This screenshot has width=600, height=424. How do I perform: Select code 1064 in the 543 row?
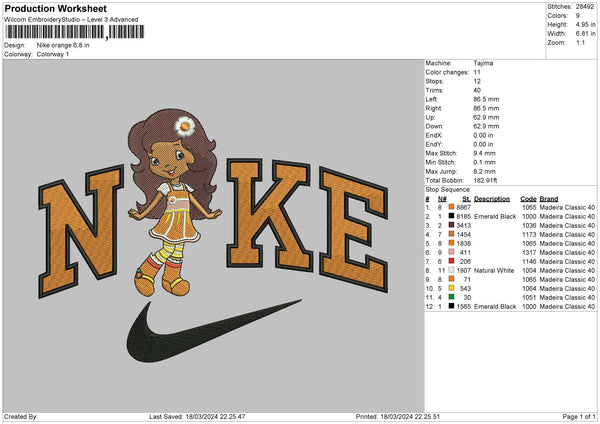click(529, 288)
